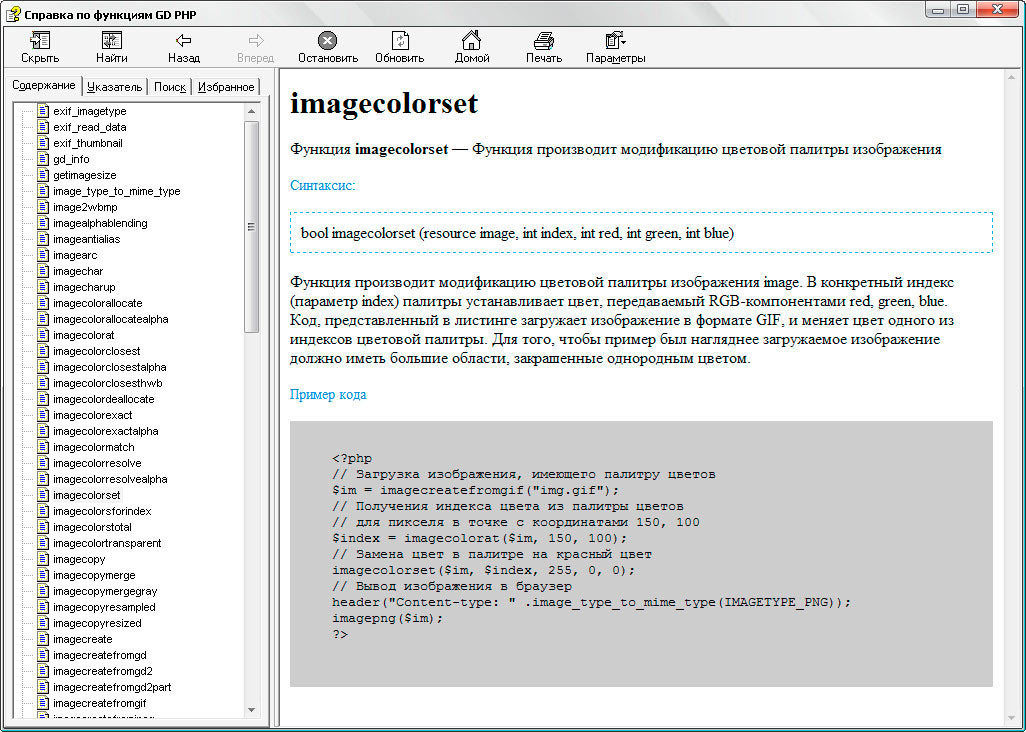1026x732 pixels.
Task: Print the topic using Печать icon
Action: [544, 41]
